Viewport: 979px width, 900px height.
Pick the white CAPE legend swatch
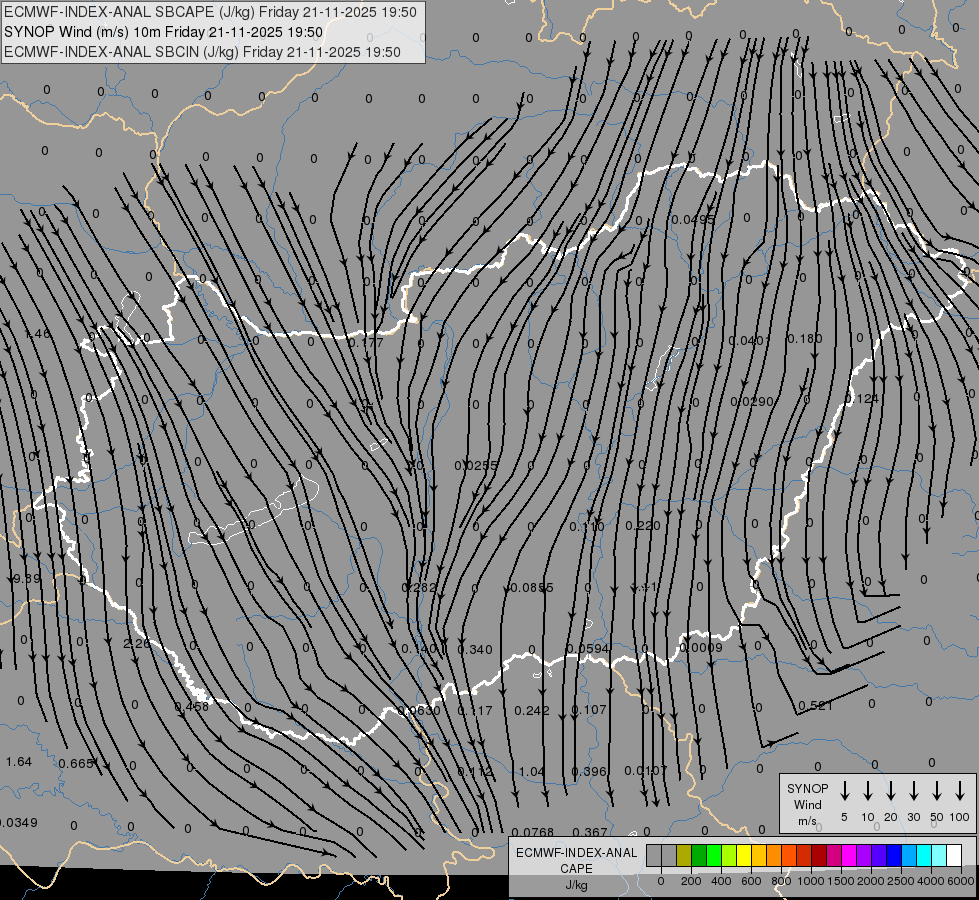[x=953, y=855]
